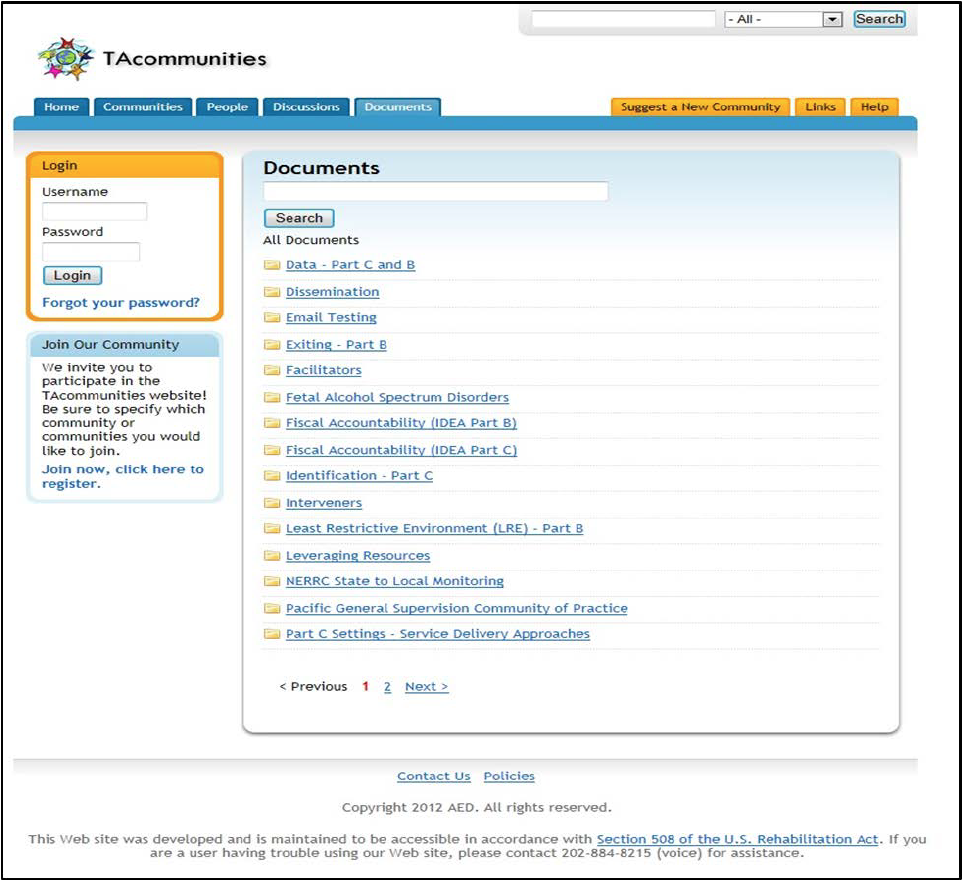The height and width of the screenshot is (881, 963).
Task: Open the Discussions tab
Action: [306, 107]
